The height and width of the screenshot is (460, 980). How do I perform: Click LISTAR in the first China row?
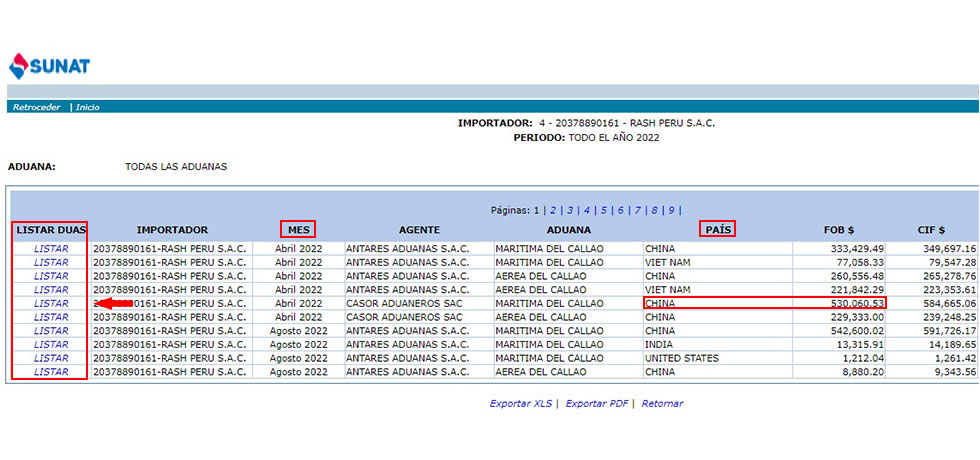[x=51, y=248]
